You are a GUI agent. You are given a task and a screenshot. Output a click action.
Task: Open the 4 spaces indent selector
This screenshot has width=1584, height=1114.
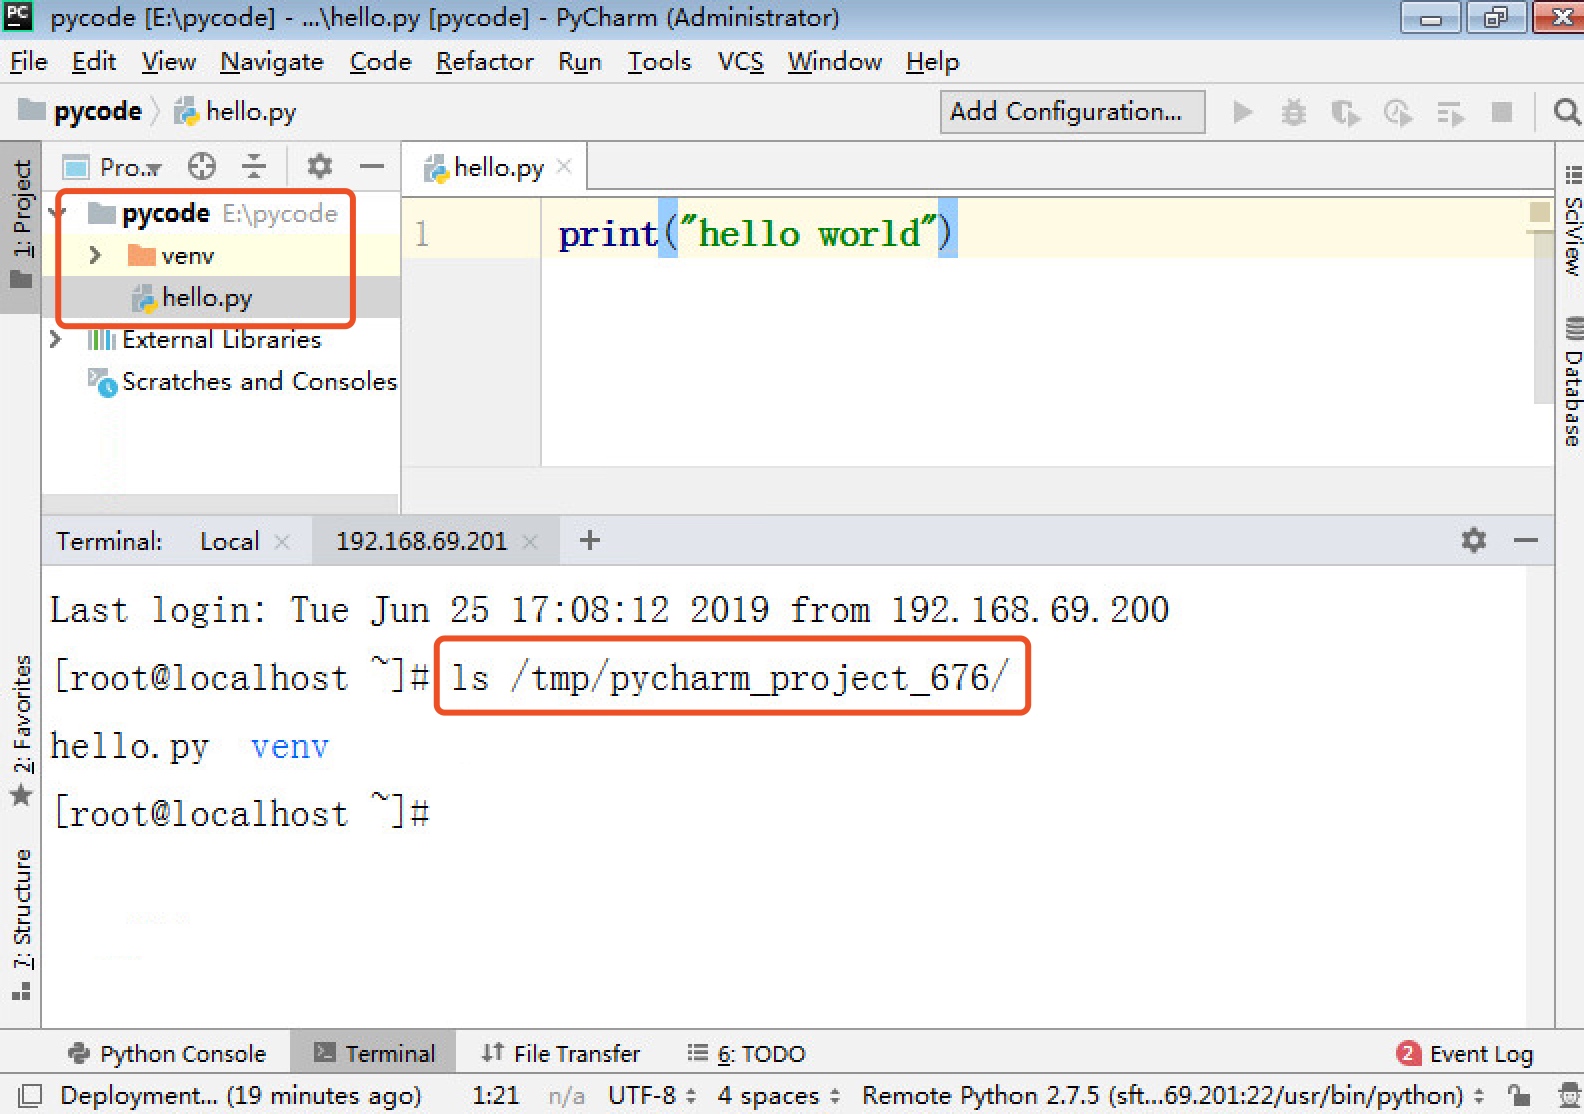click(x=778, y=1096)
